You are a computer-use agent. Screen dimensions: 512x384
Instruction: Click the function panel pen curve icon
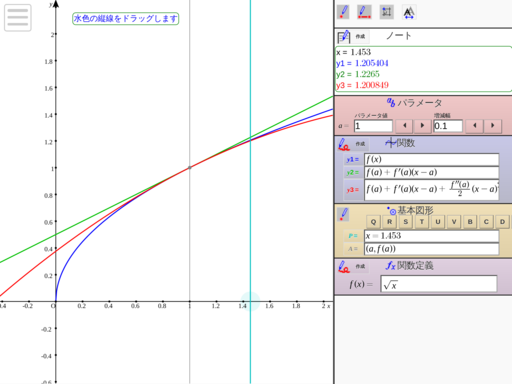[x=344, y=144]
